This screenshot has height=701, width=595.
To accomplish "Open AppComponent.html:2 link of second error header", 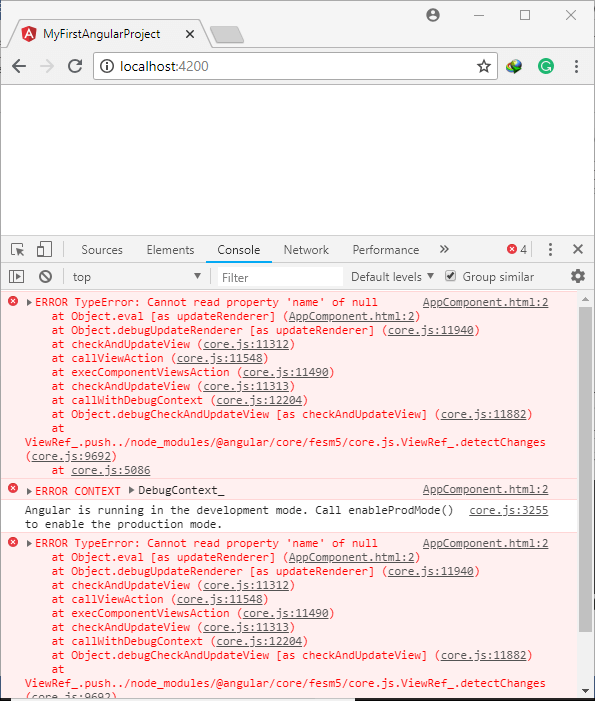I will [485, 543].
